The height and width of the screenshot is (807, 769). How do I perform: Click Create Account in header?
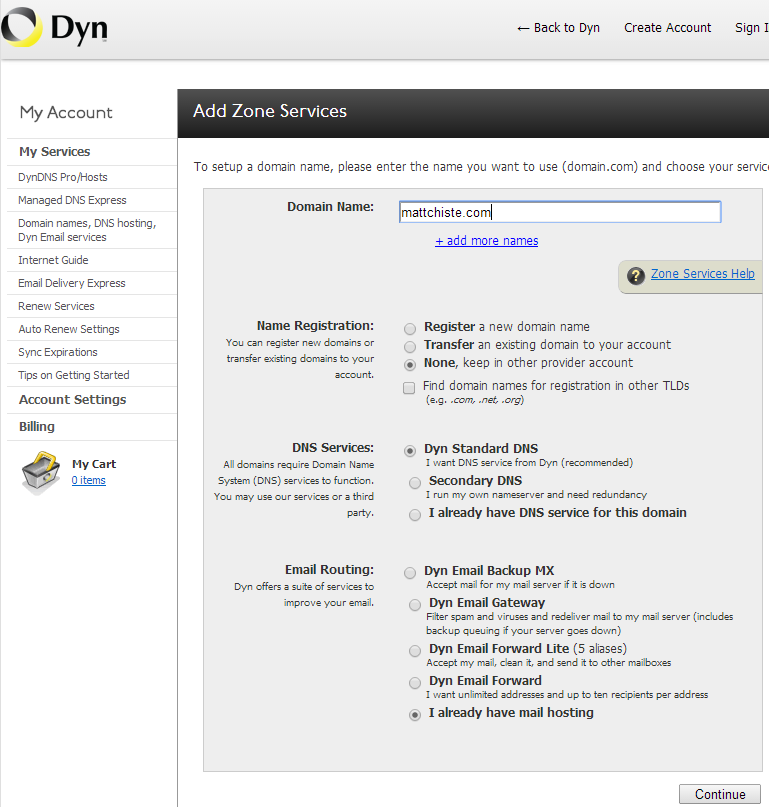click(667, 28)
